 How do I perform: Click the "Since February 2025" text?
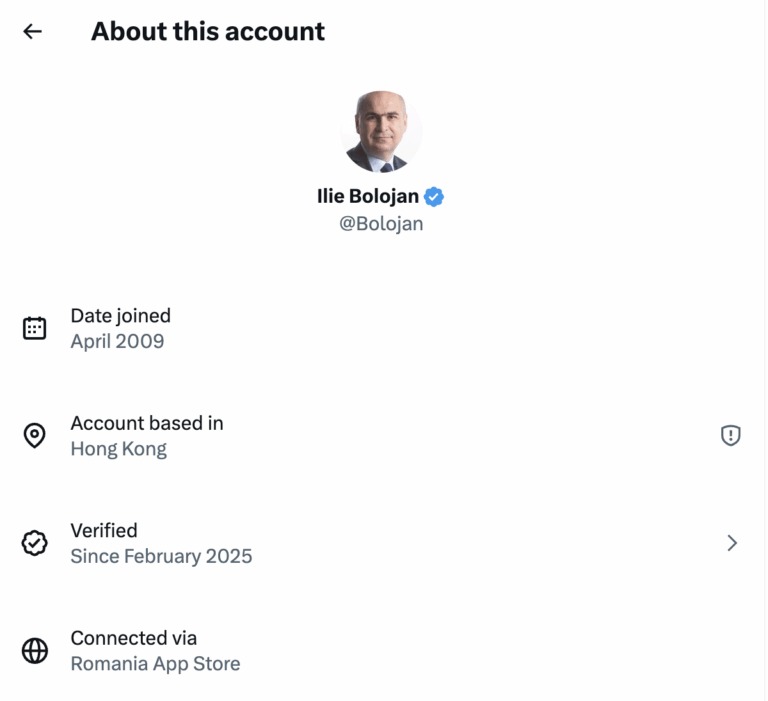point(161,556)
